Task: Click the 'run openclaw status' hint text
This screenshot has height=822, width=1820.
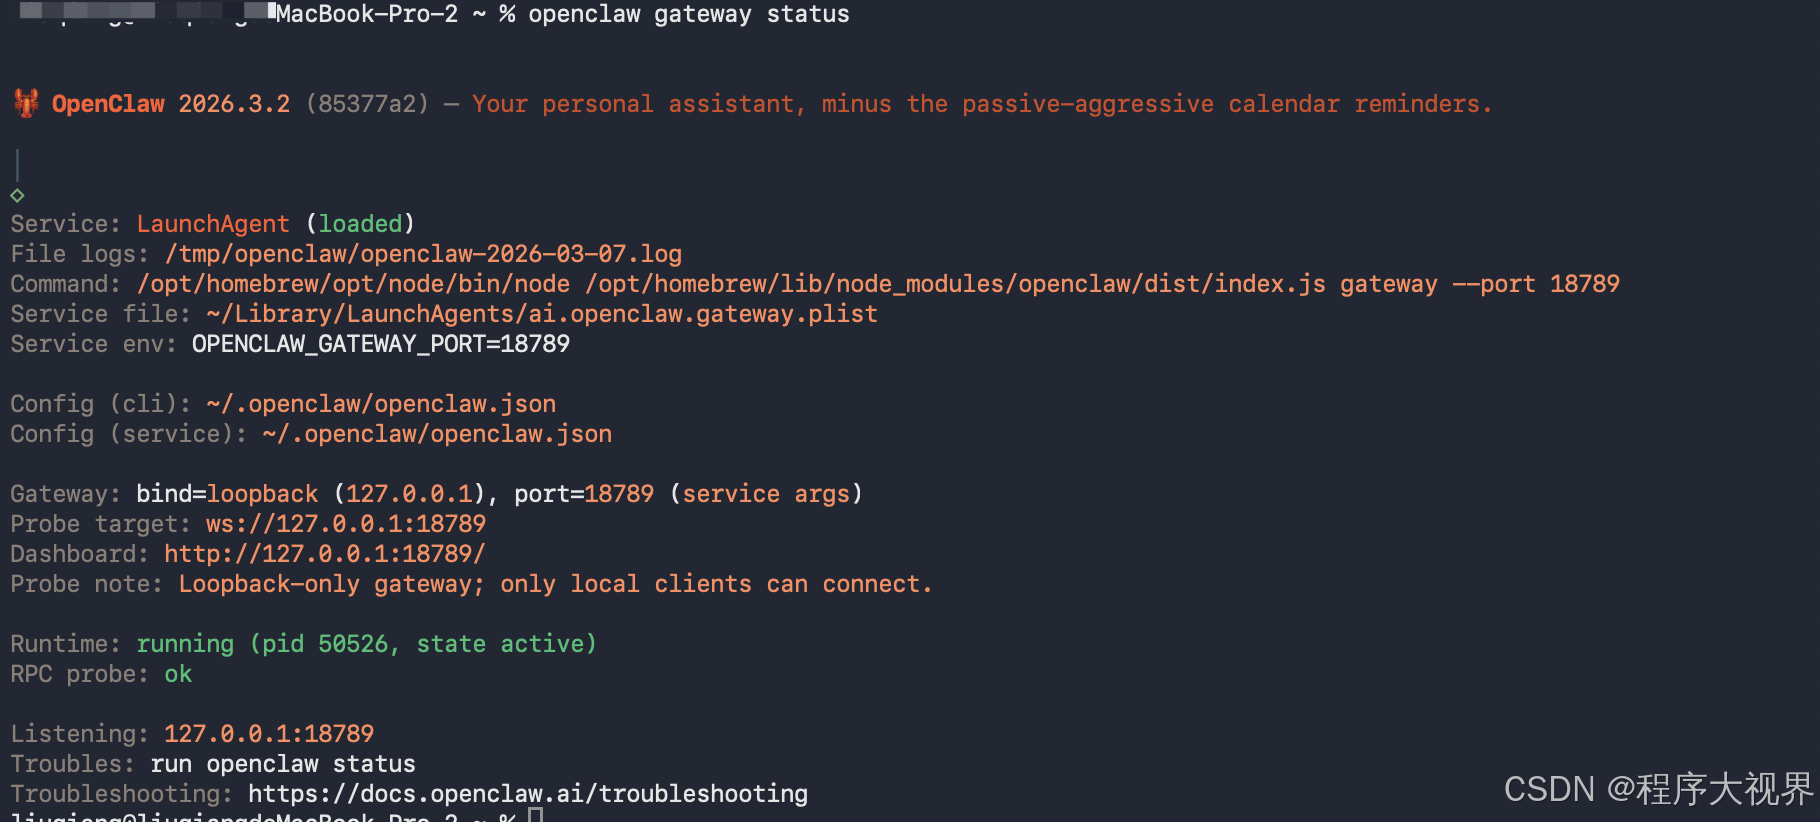Action: (x=283, y=764)
